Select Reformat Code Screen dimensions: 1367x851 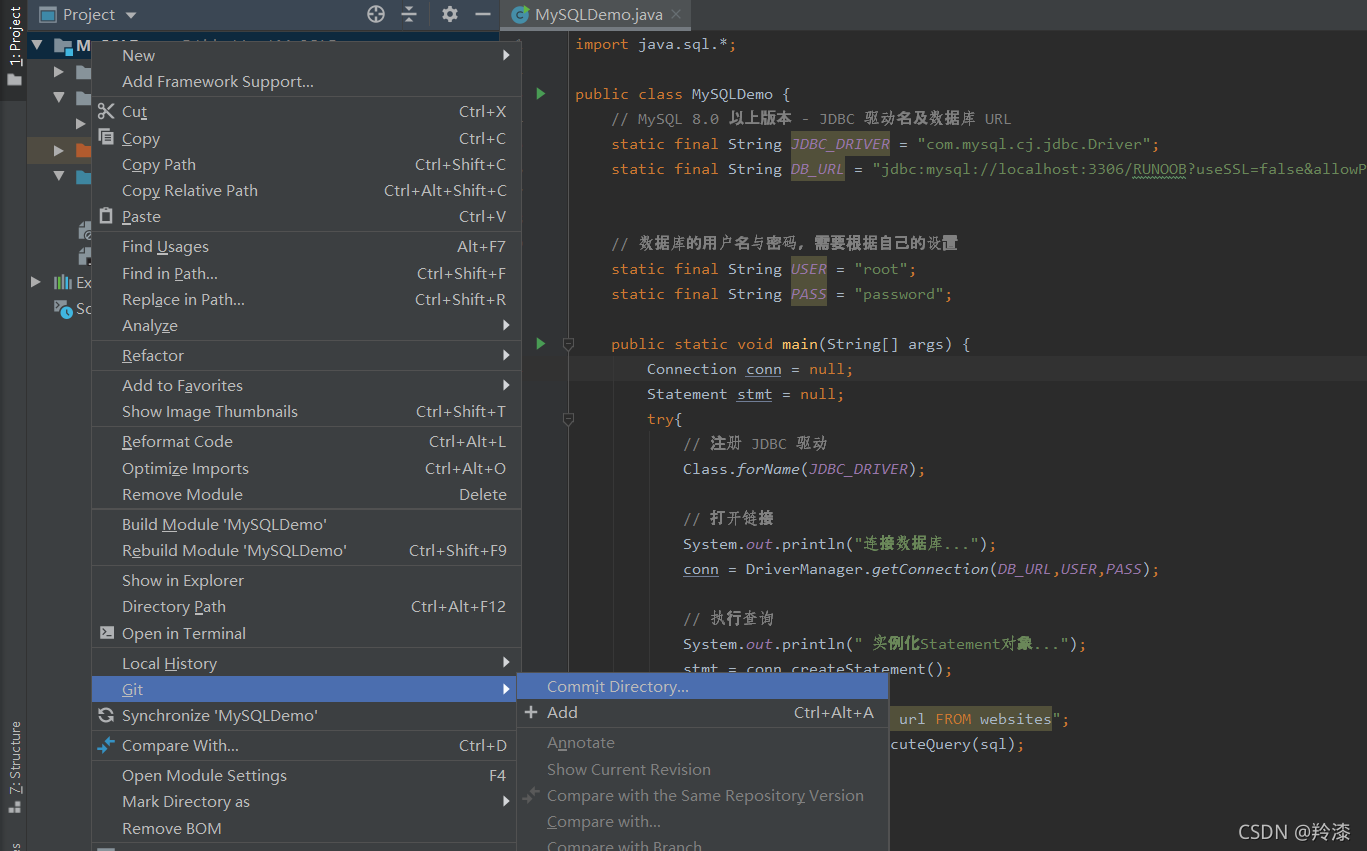click(306, 441)
